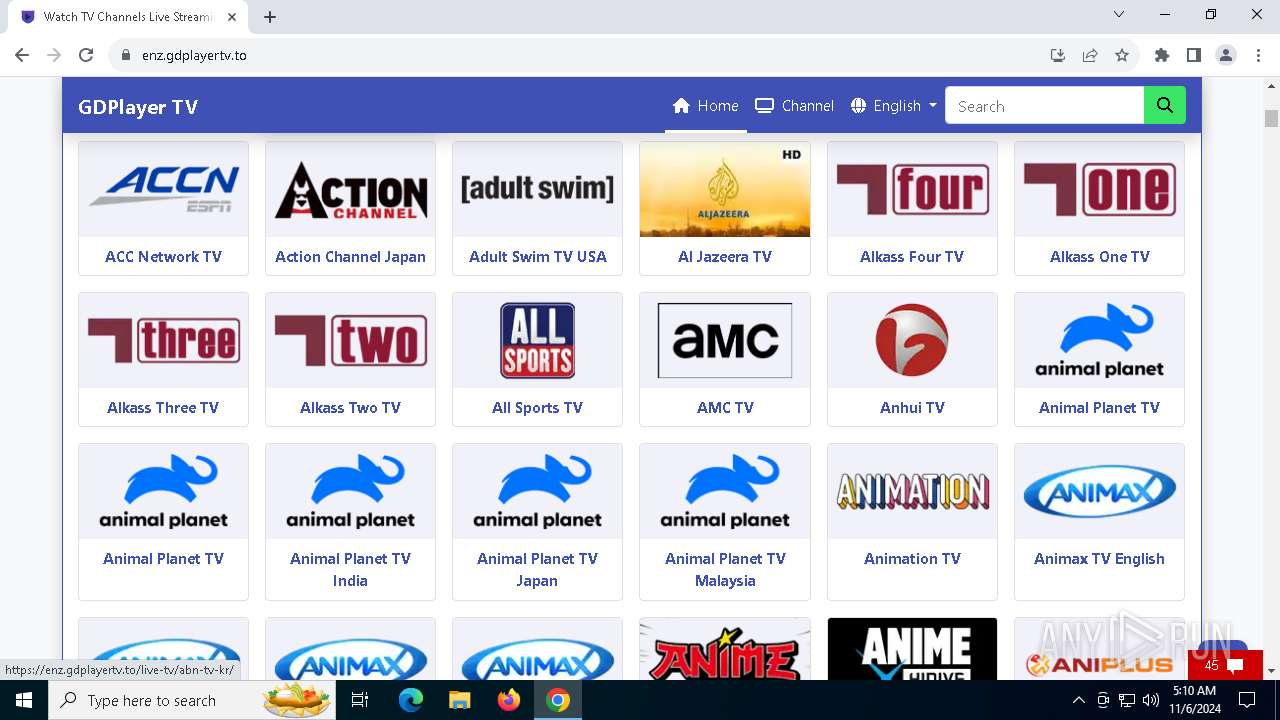1280x720 pixels.
Task: Click the AMC logo image
Action: click(x=725, y=340)
